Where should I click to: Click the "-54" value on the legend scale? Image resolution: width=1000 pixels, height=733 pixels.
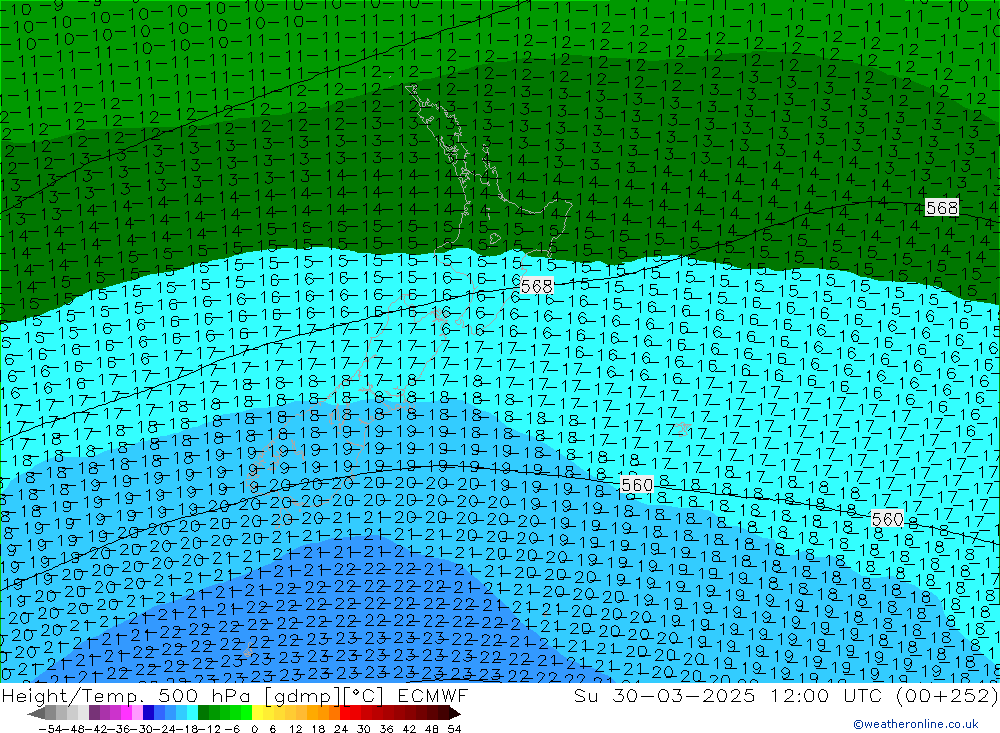tap(50, 729)
